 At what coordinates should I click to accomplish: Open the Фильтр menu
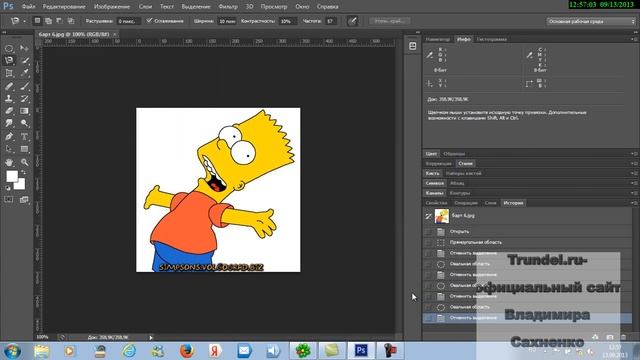click(228, 7)
